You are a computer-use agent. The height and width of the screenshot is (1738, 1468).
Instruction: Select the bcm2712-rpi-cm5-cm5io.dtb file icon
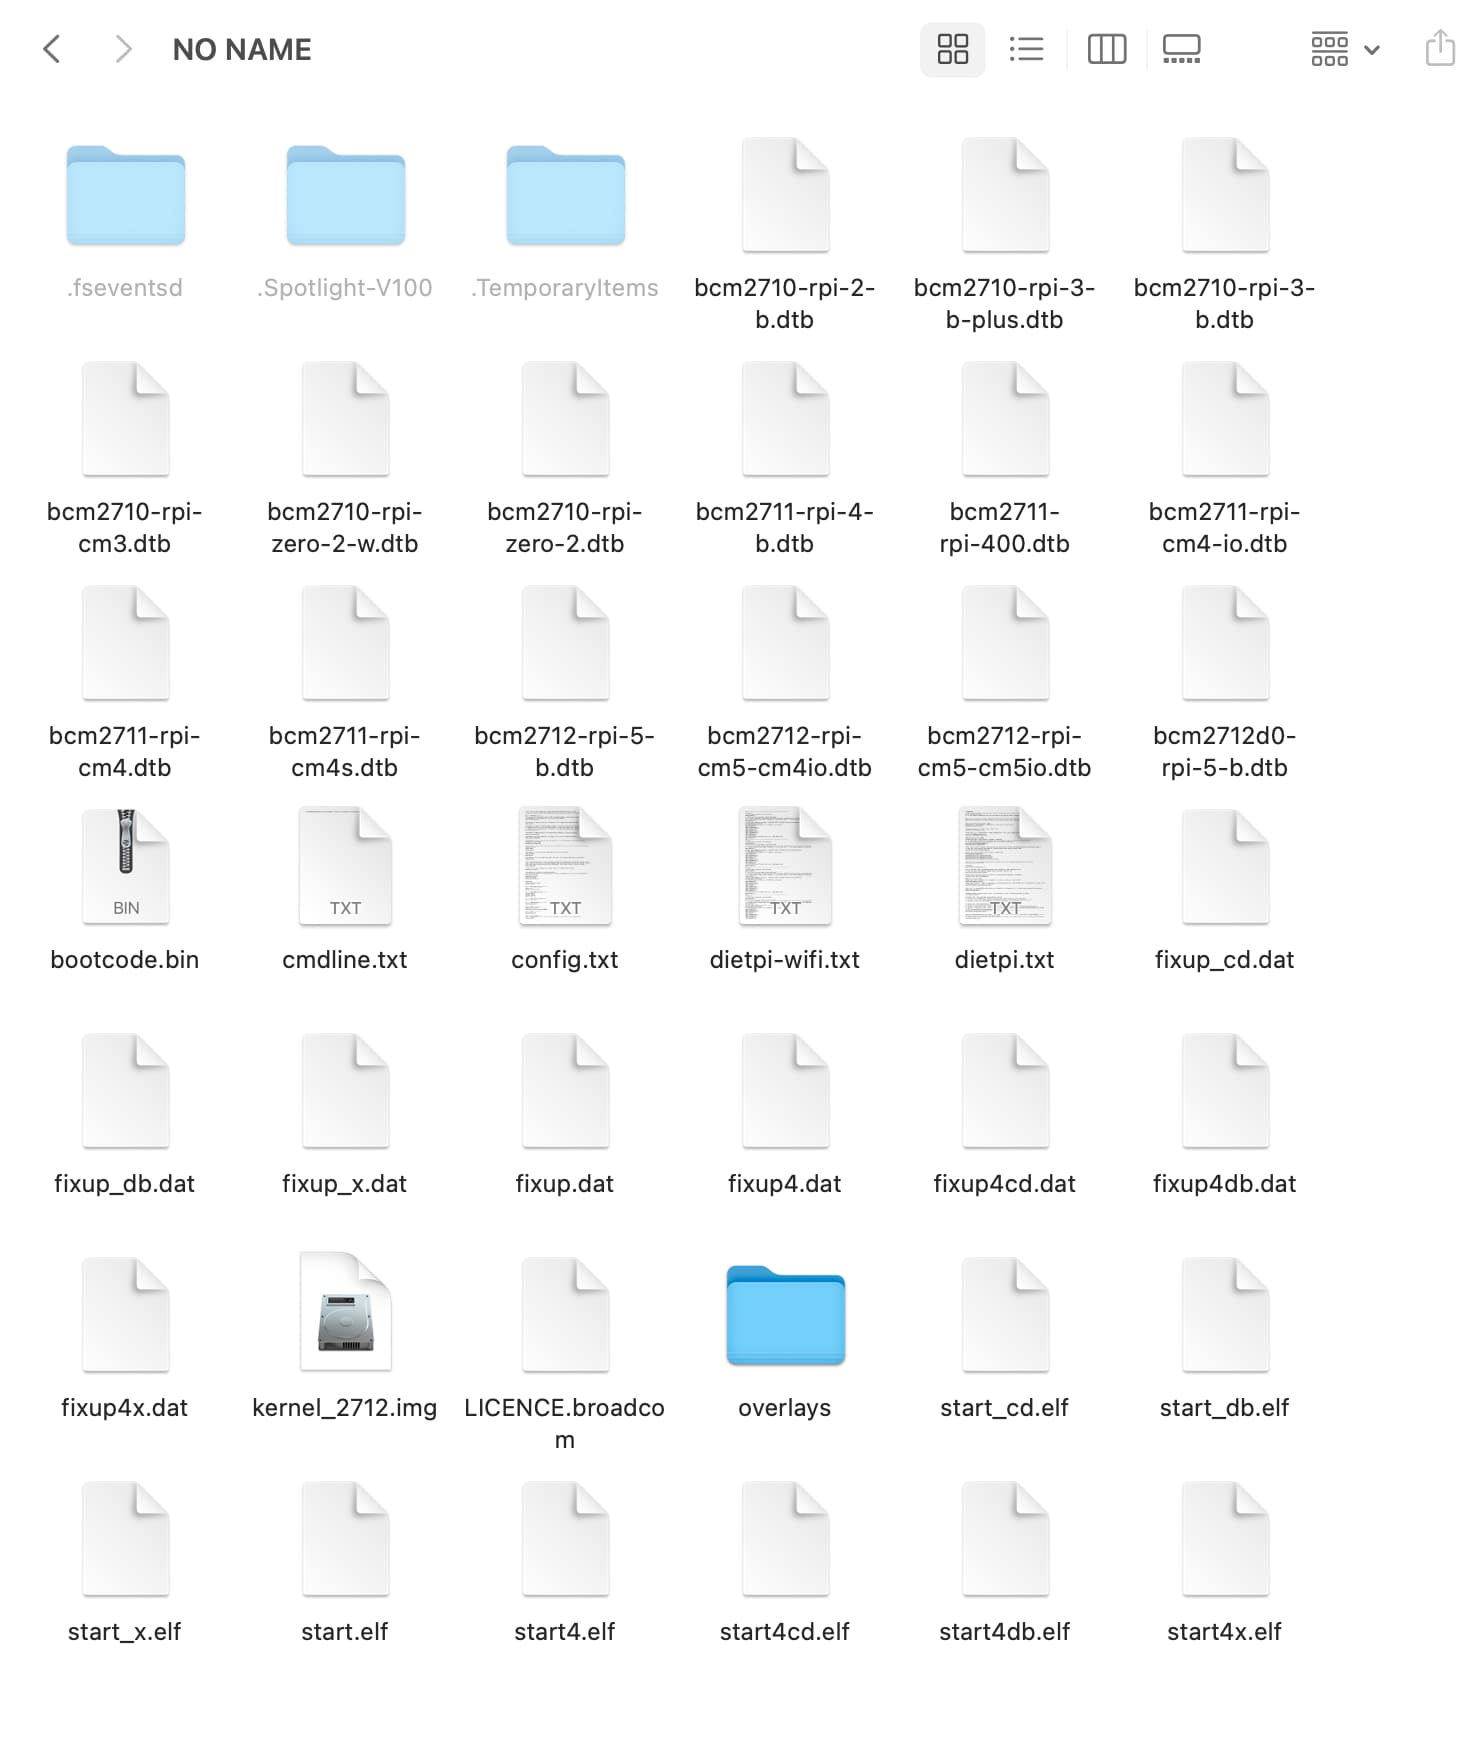[1006, 643]
